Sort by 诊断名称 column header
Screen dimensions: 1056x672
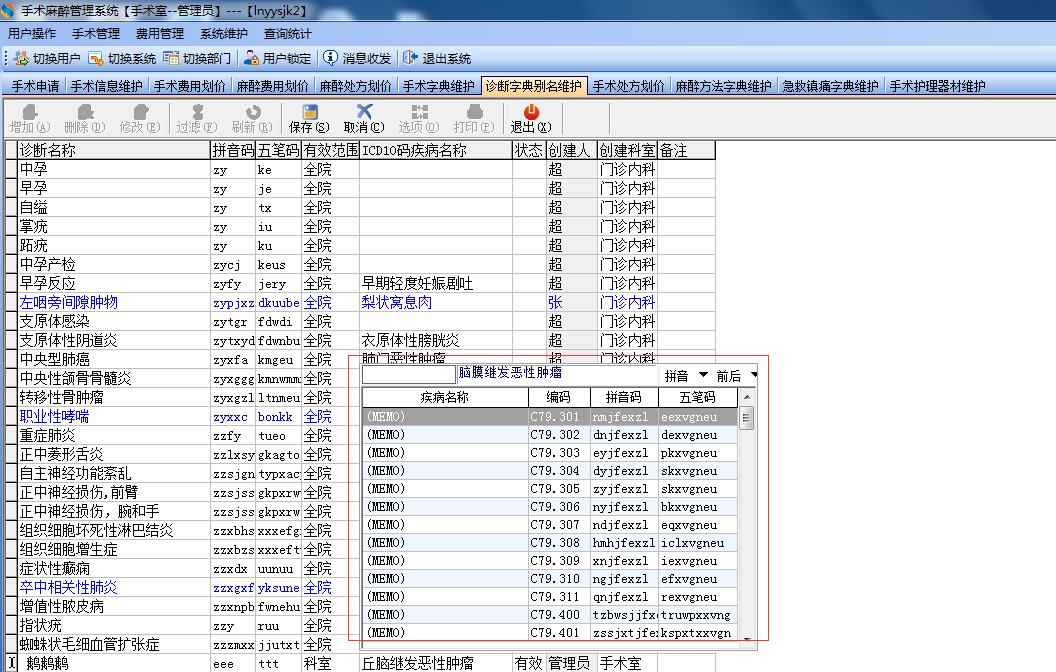tap(112, 150)
